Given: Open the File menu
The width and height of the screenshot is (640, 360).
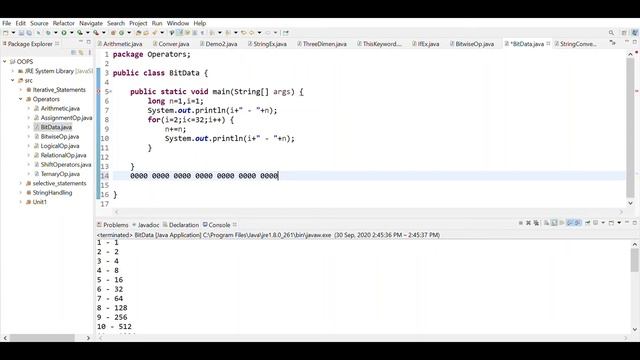Looking at the screenshot, I should point(7,23).
